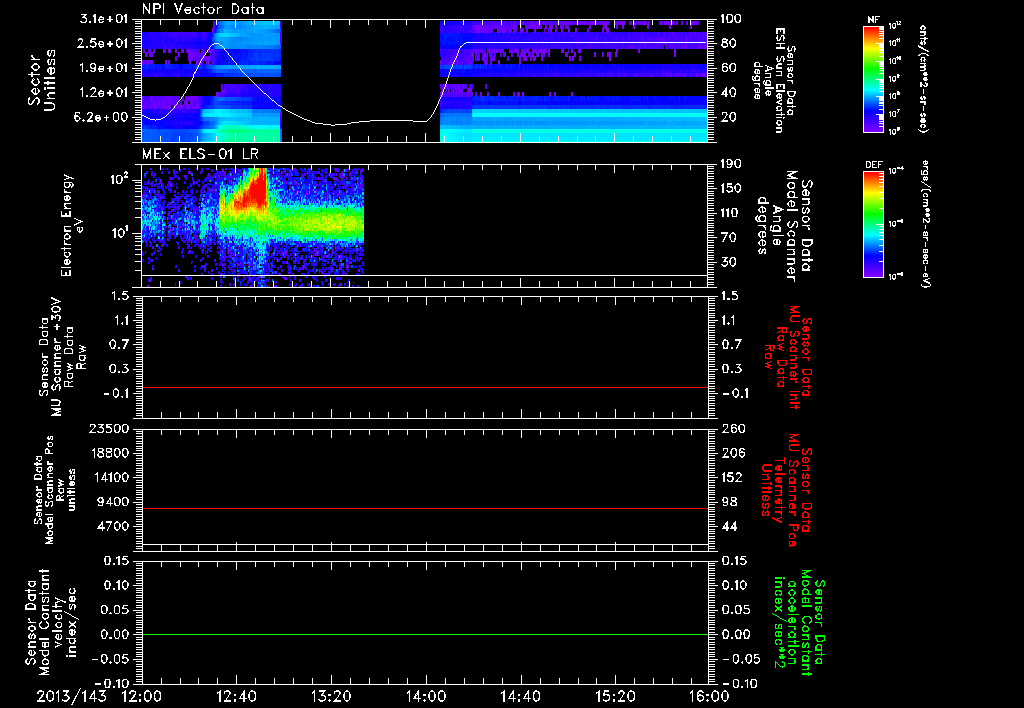Click the 16:00 time axis label
Image resolution: width=1024 pixels, height=708 pixels.
(x=709, y=696)
